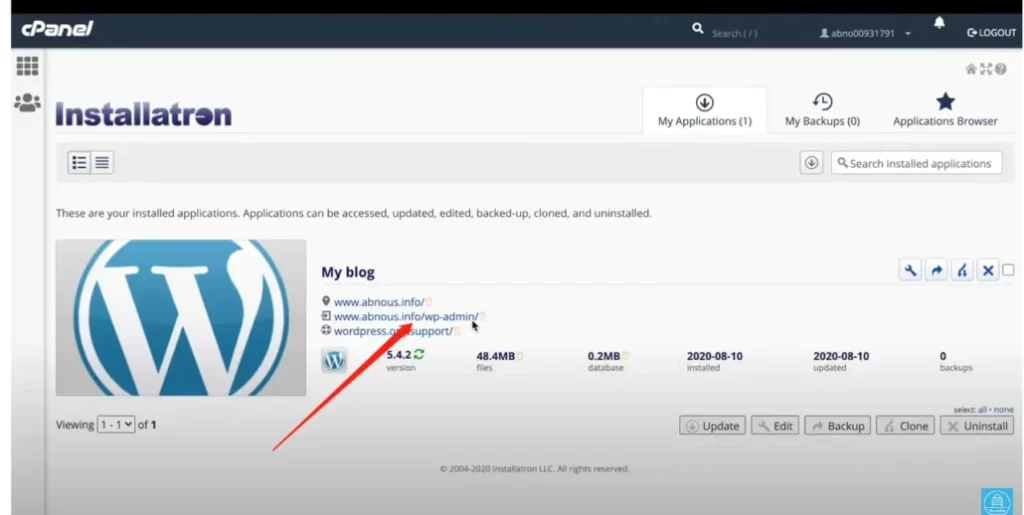Tick the checkbox for My blog

(x=1008, y=270)
